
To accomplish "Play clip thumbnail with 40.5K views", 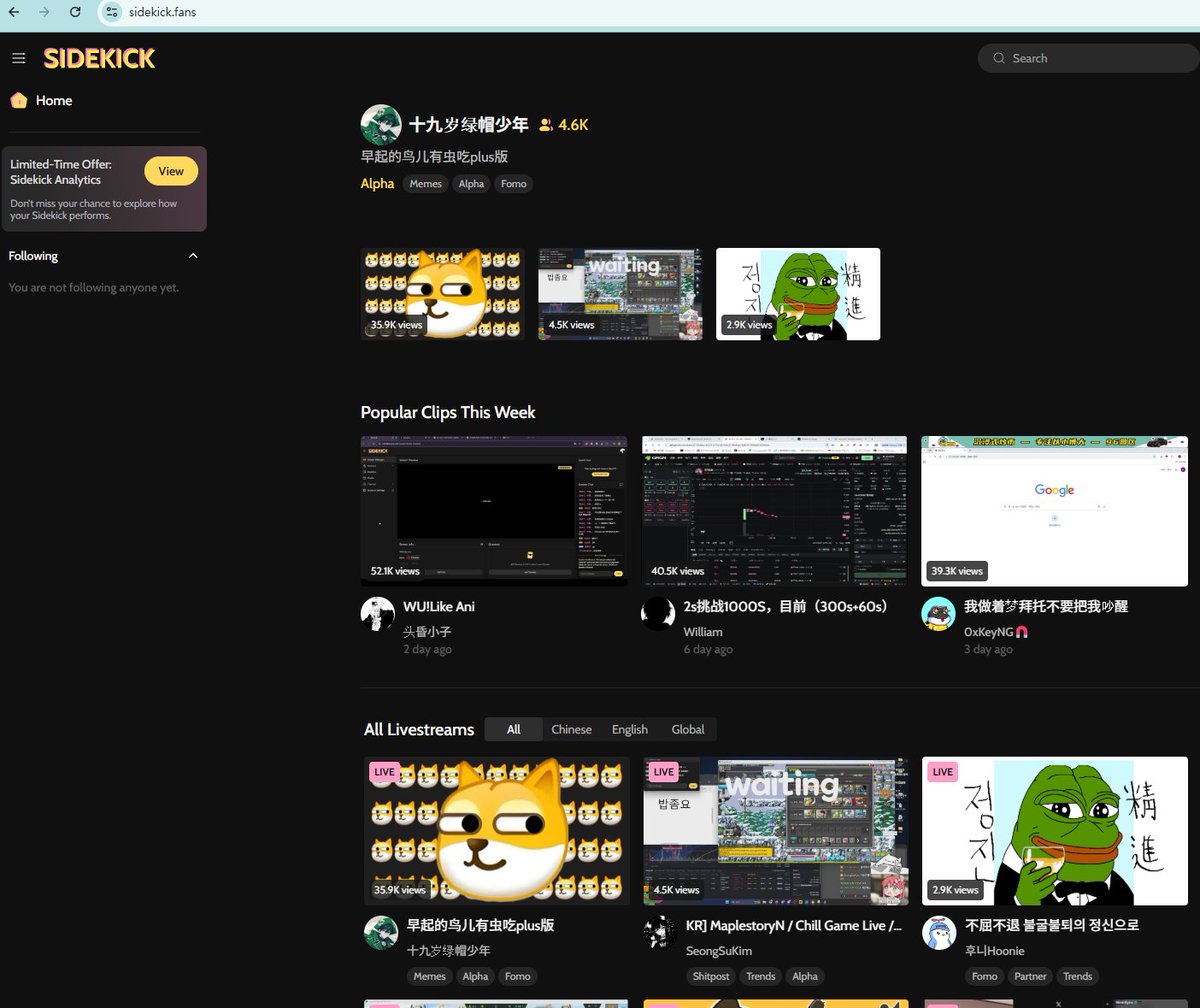I will 774,511.
